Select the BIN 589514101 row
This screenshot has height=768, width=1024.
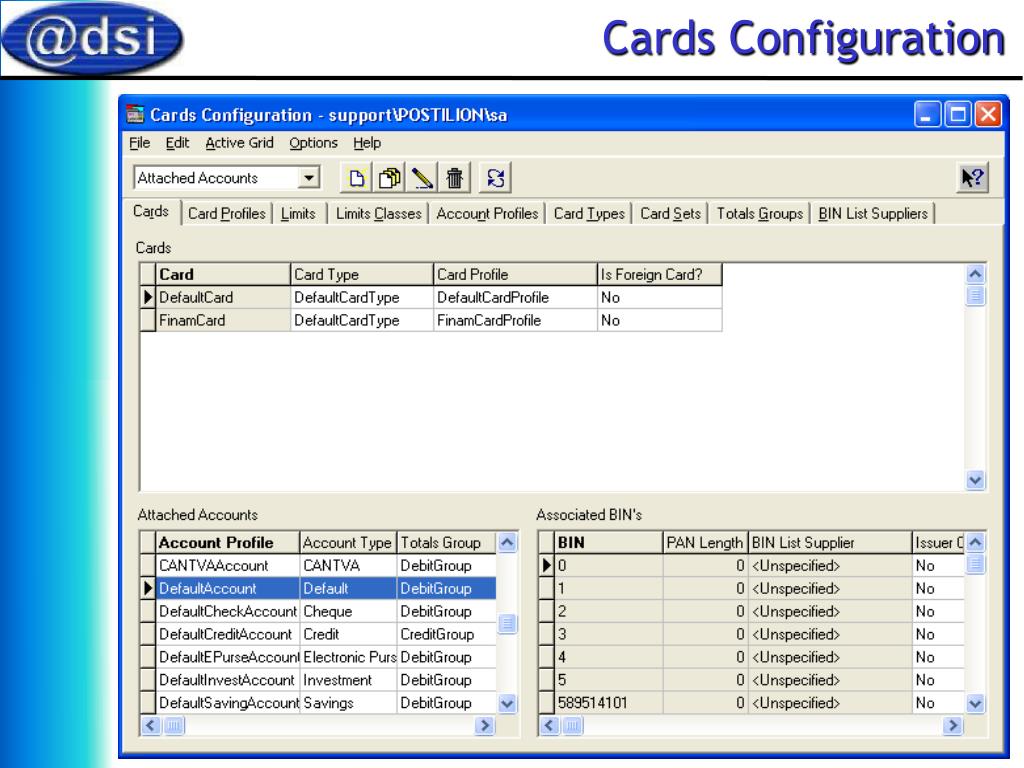tap(752, 703)
